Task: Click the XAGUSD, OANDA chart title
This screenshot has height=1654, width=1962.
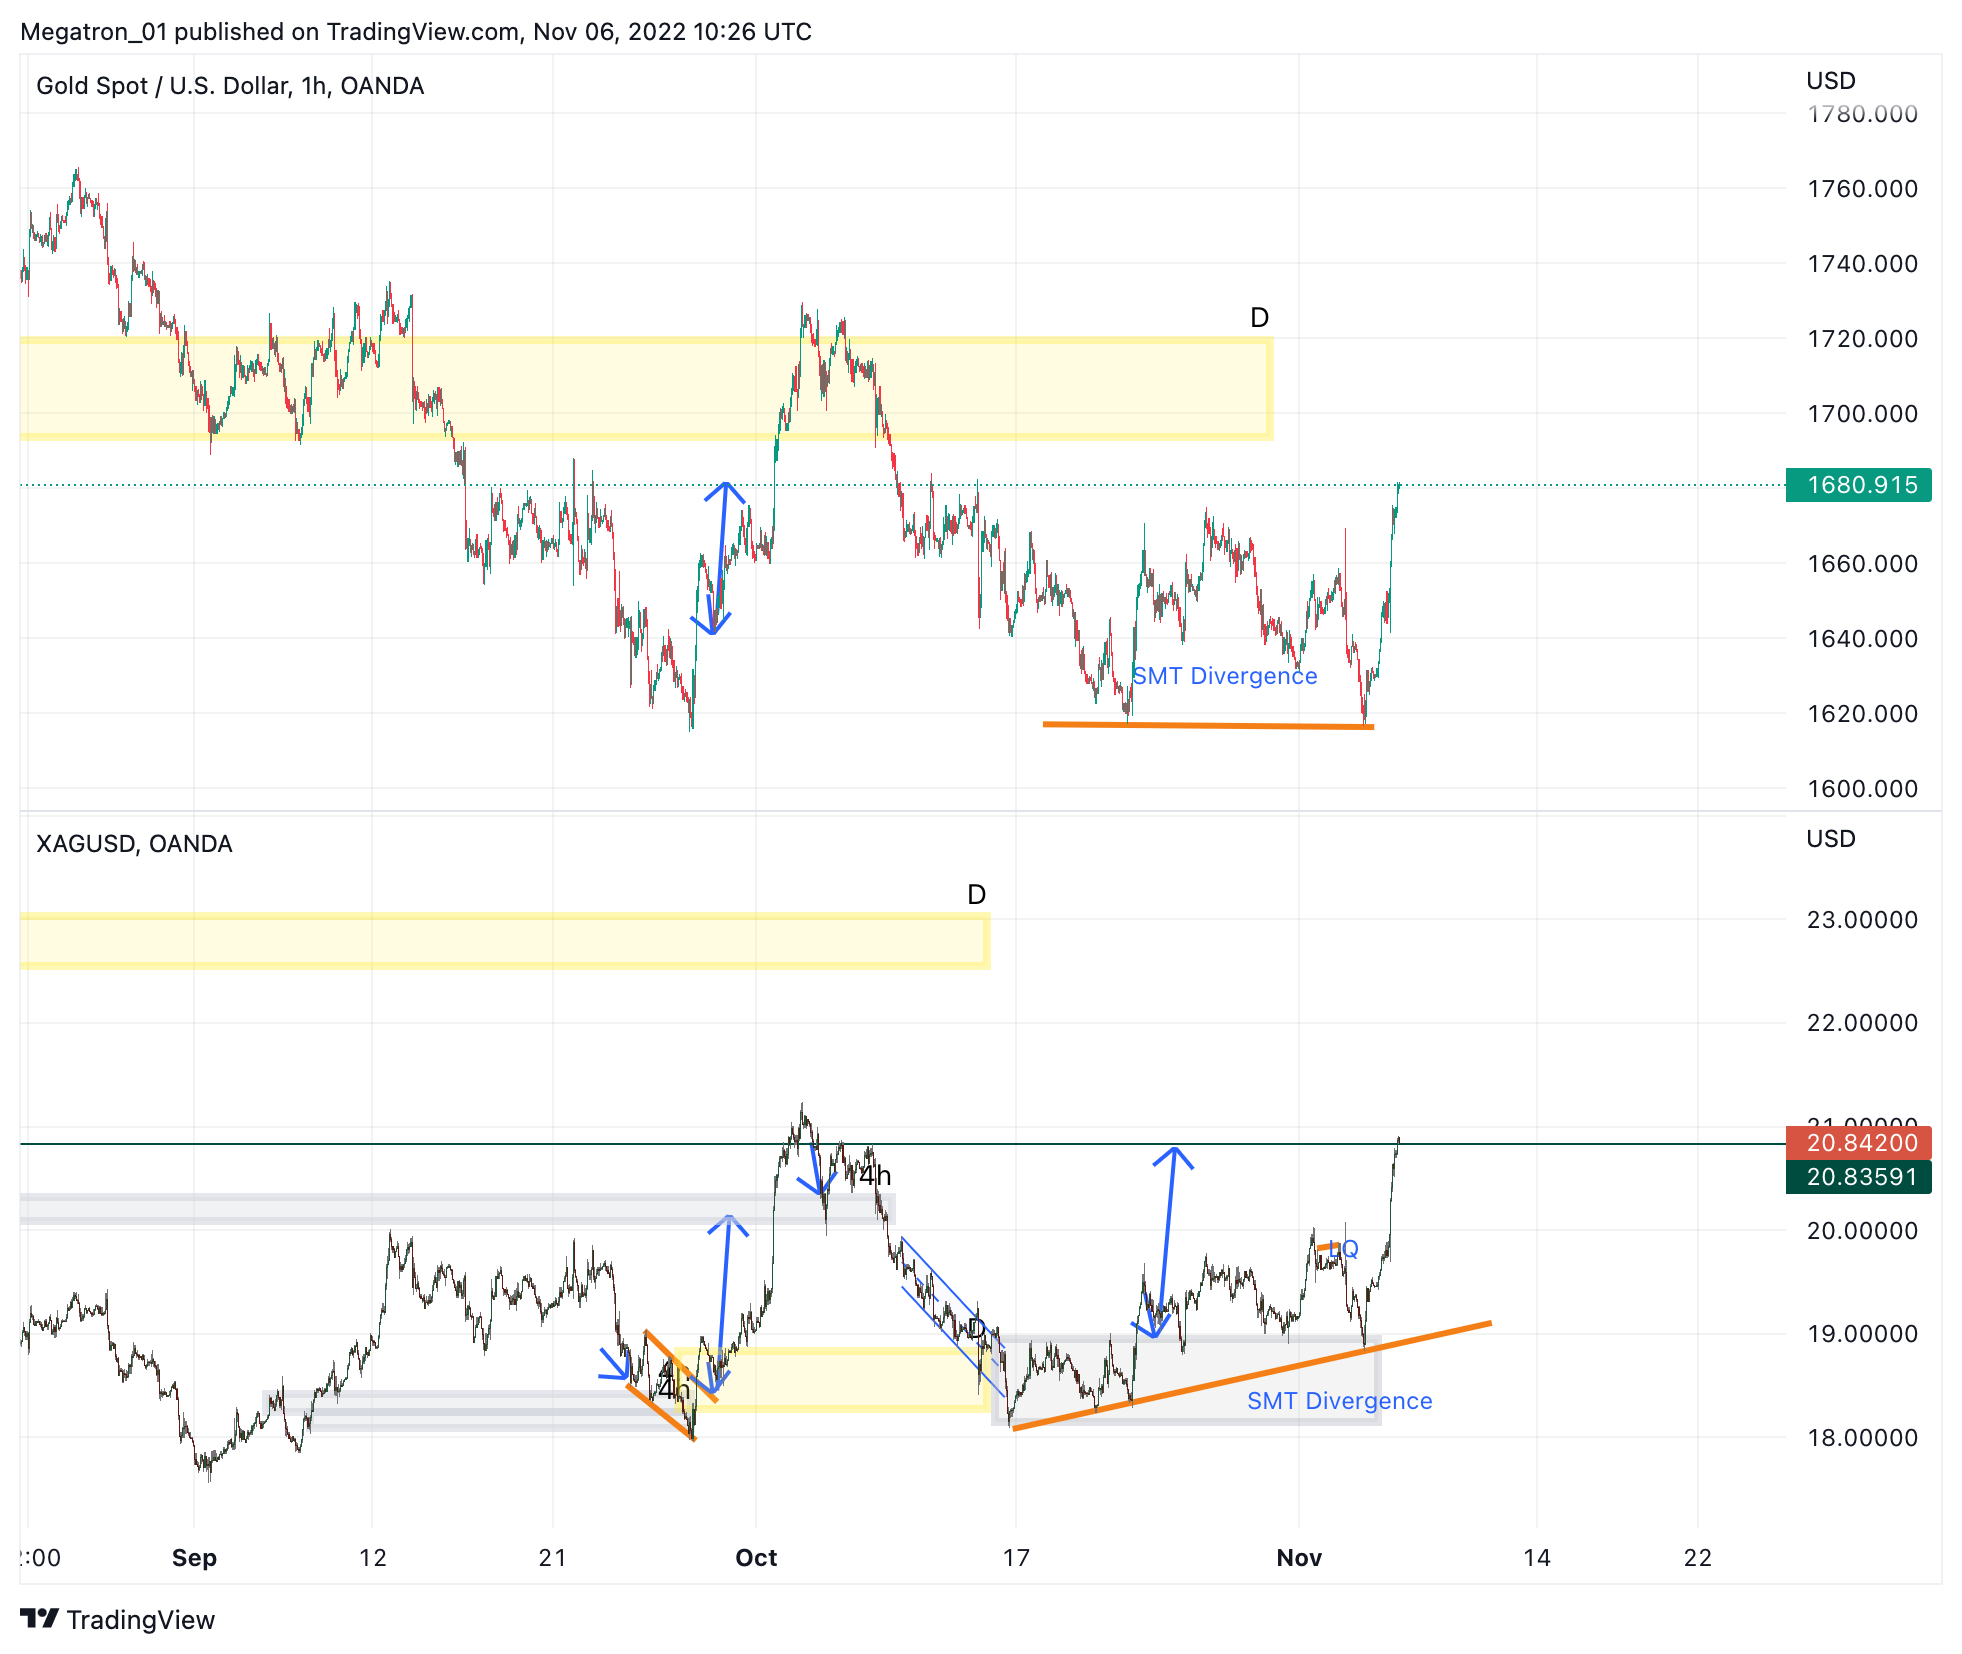Action: tap(134, 844)
